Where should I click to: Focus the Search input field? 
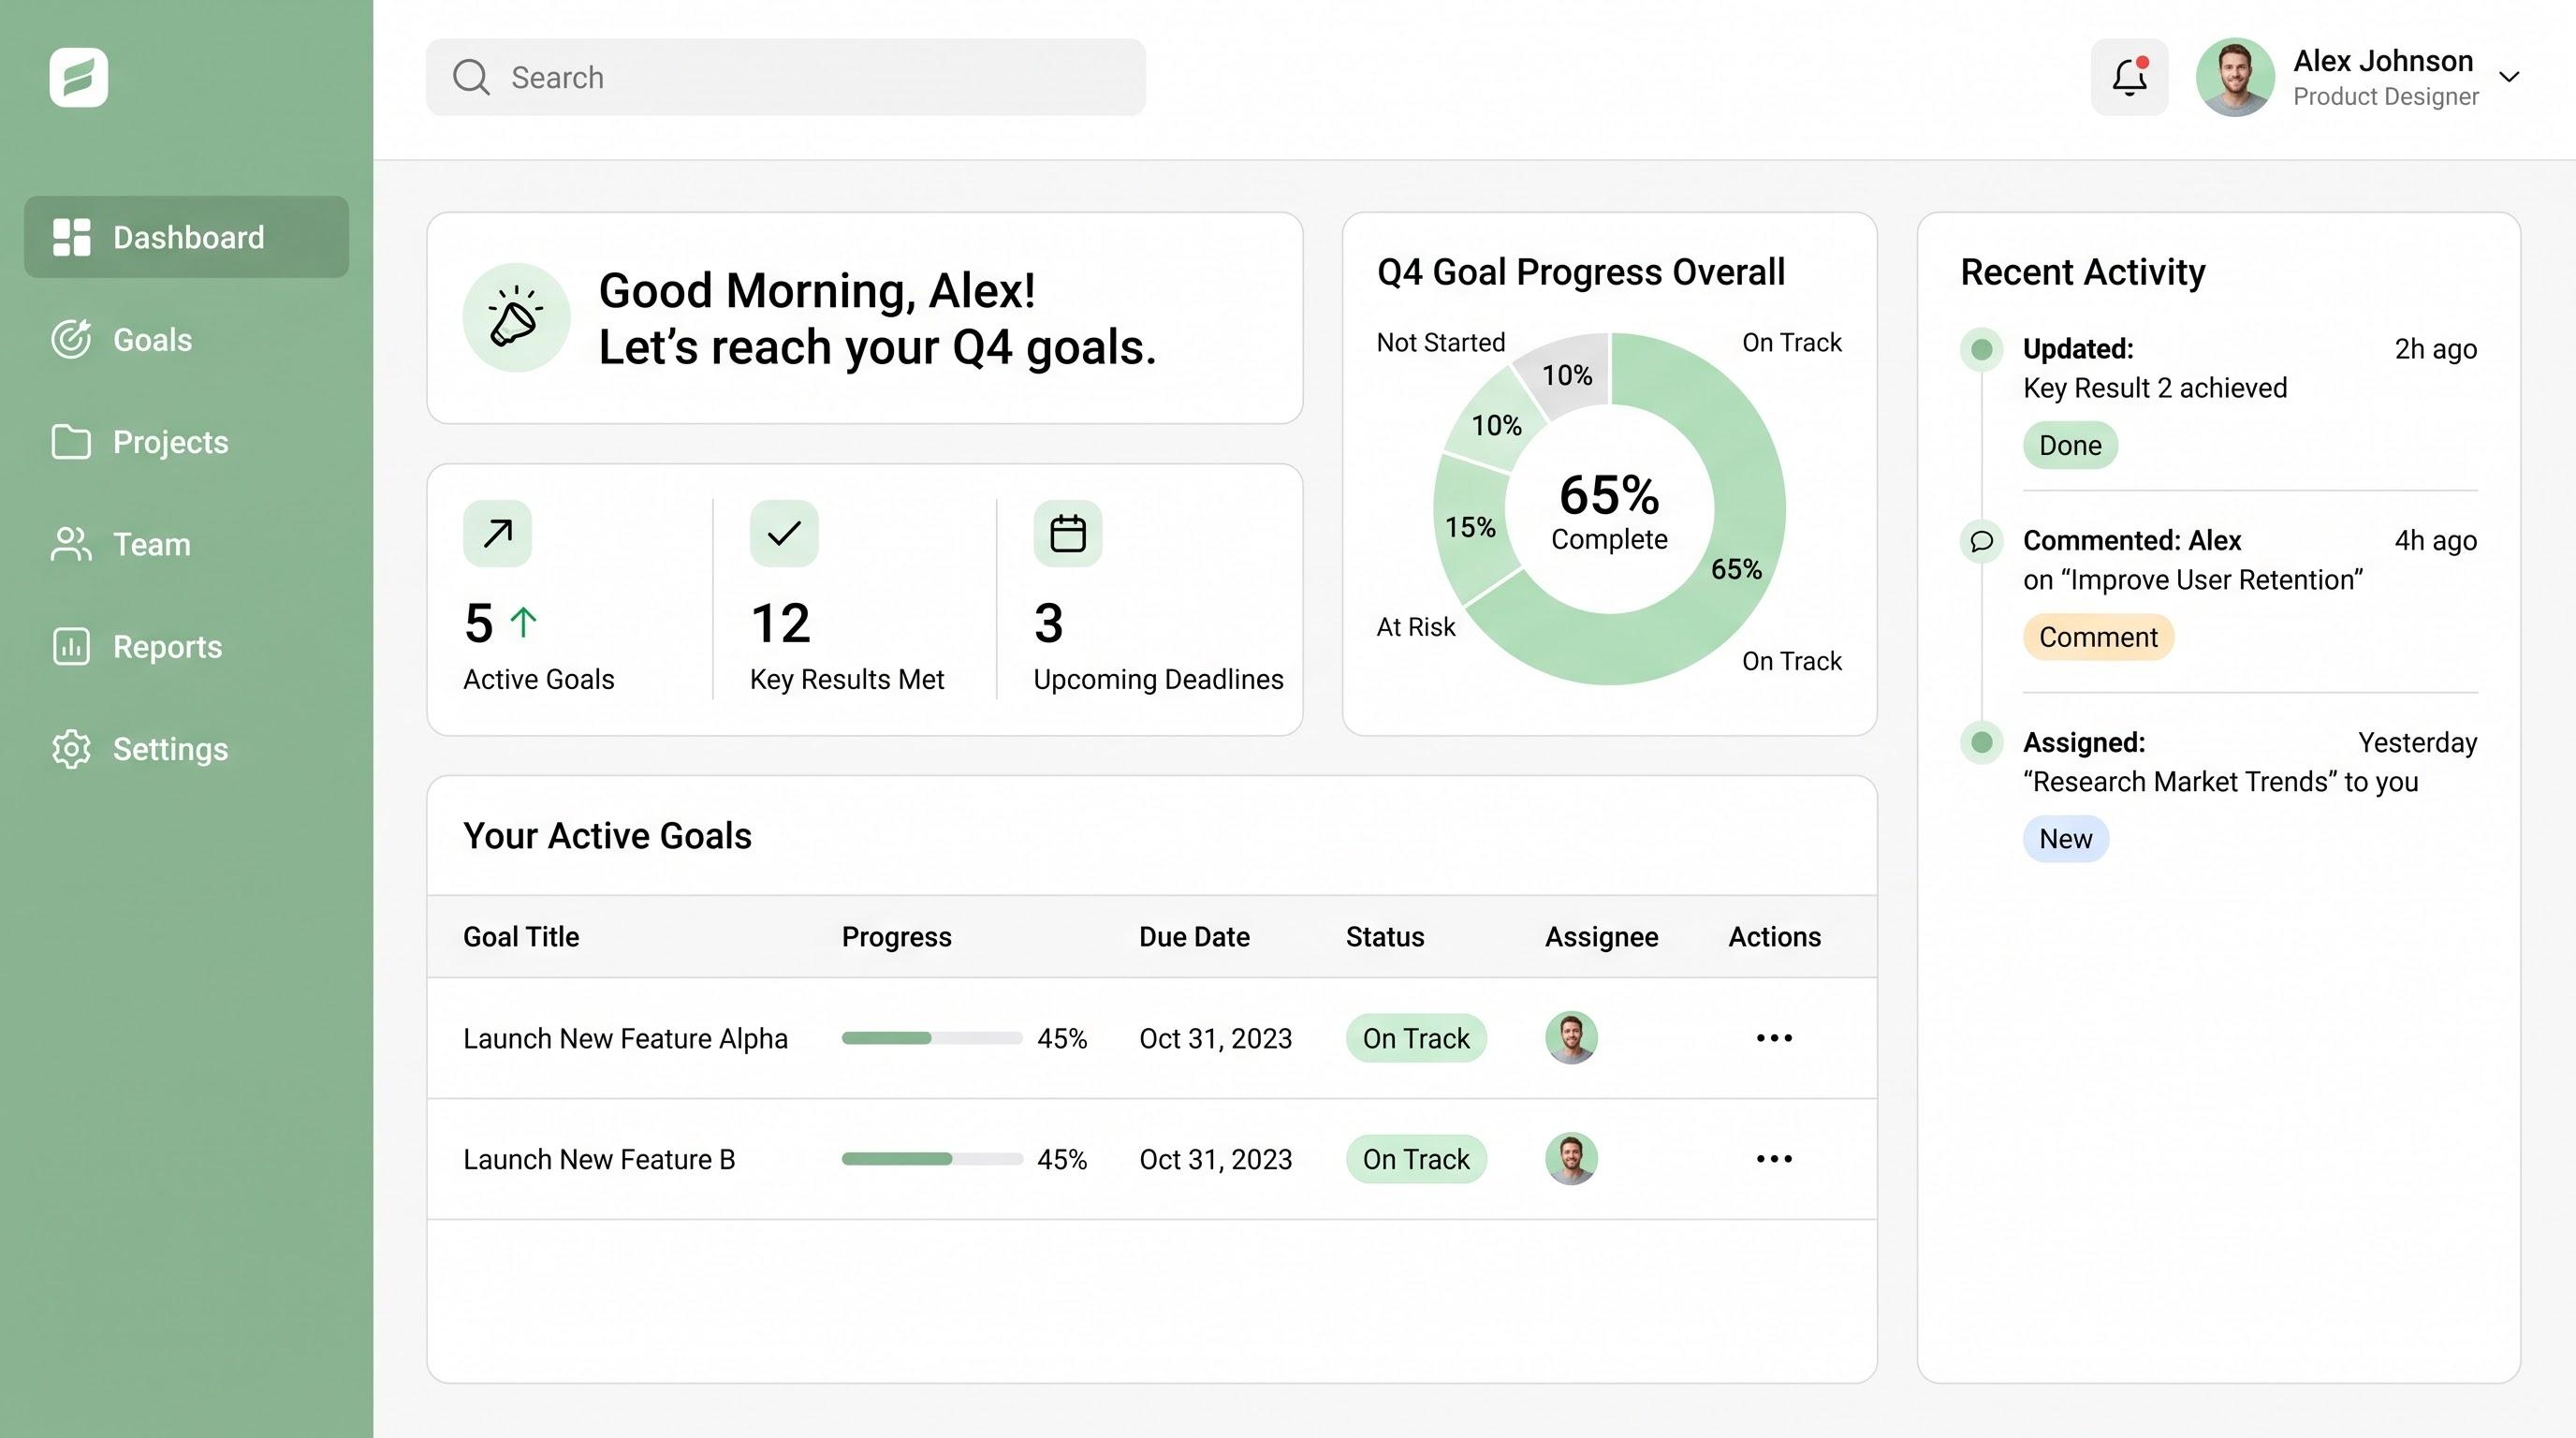(x=786, y=77)
